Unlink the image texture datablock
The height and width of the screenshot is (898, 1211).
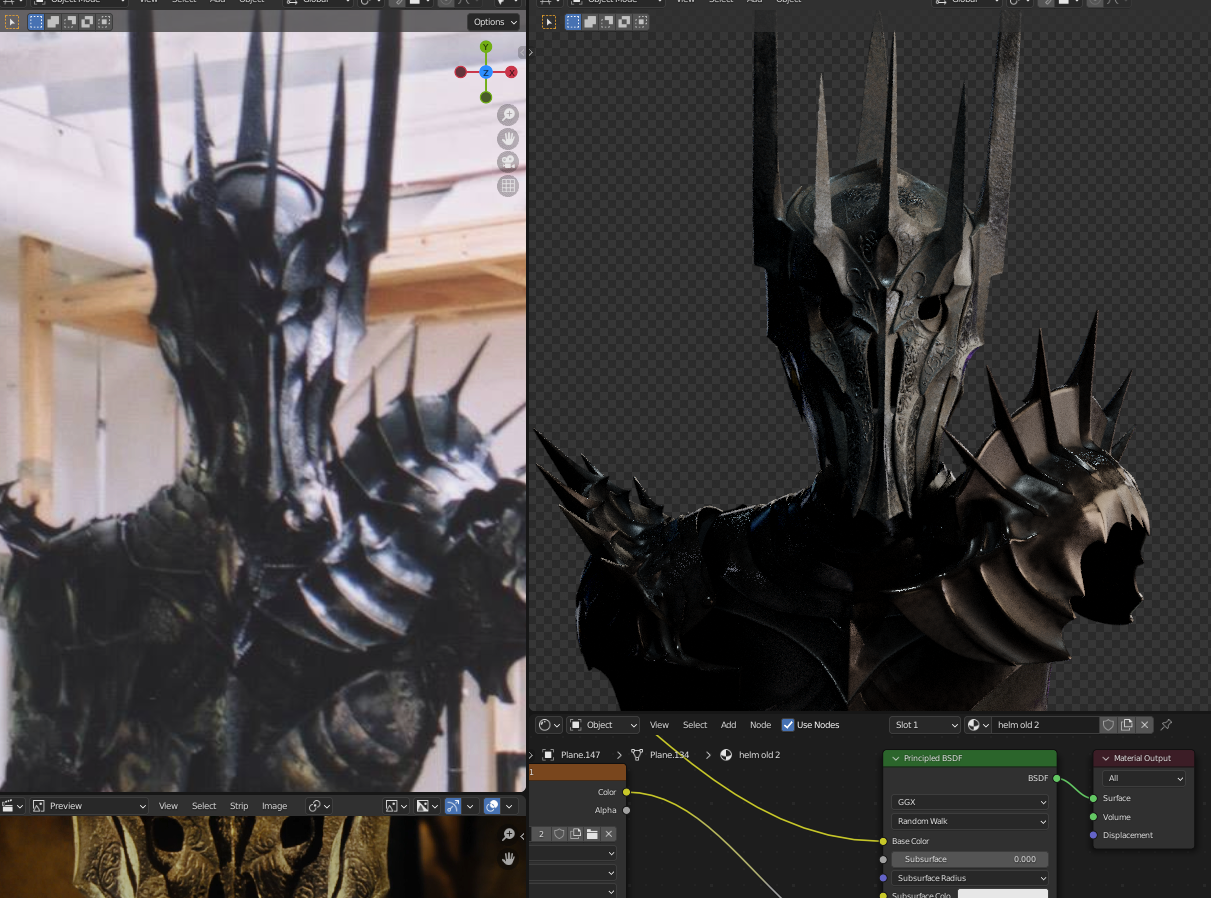click(608, 834)
